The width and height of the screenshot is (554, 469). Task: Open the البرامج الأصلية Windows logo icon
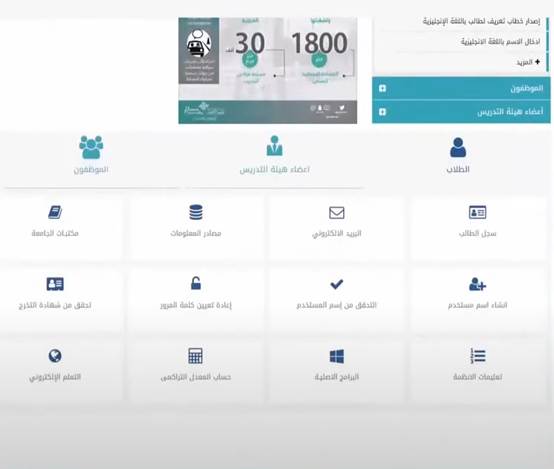click(337, 356)
